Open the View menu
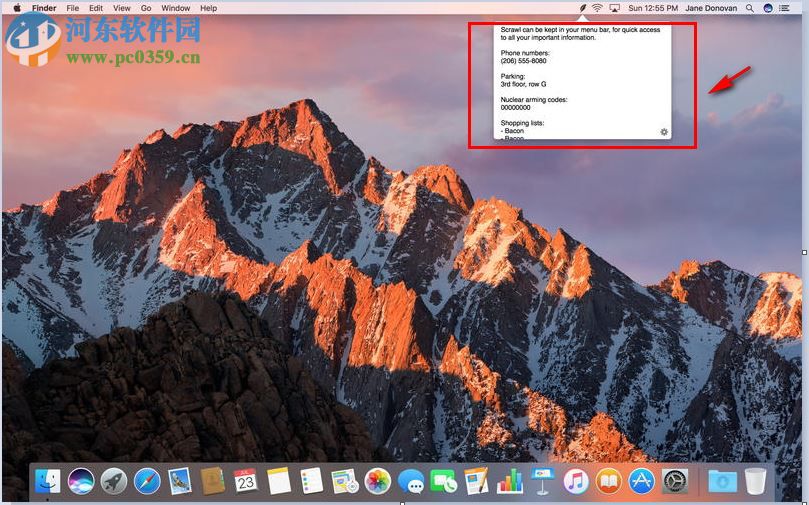Screen dimensions: 809x505 [122, 8]
